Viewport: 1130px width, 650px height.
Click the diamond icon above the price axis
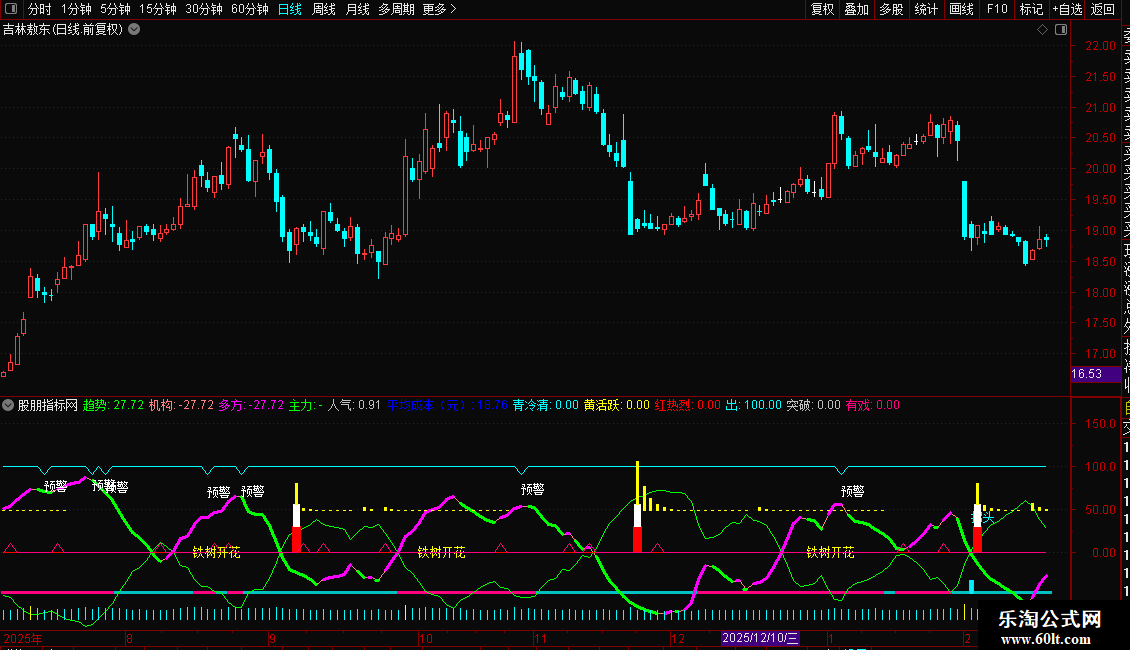1042,29
